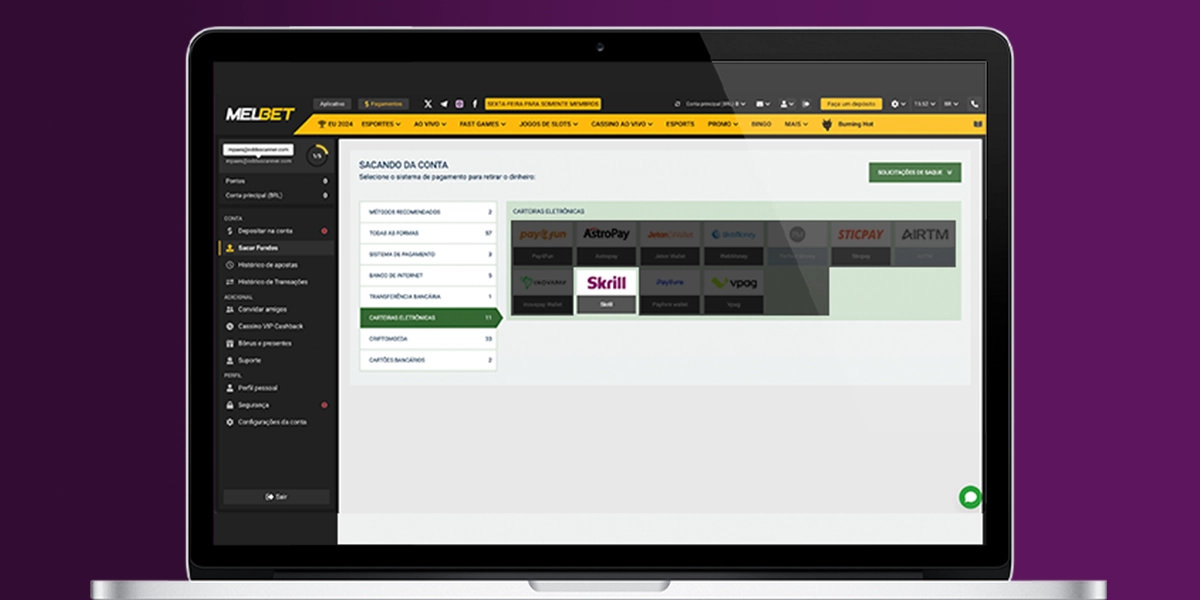Open Cassino VIP Cashback
Image resolution: width=1200 pixels, height=600 pixels.
277,326
